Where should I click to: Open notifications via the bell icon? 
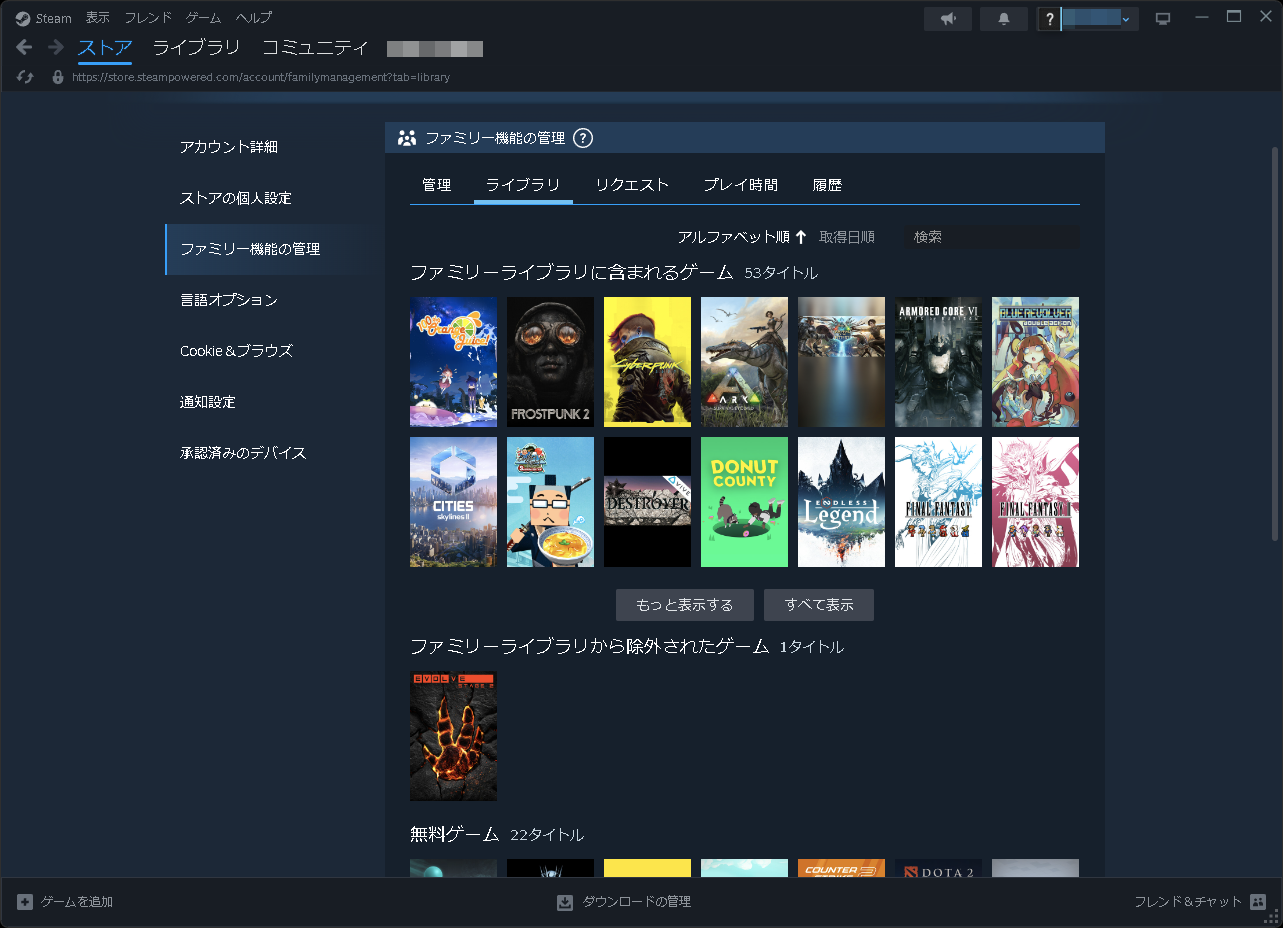point(1003,17)
